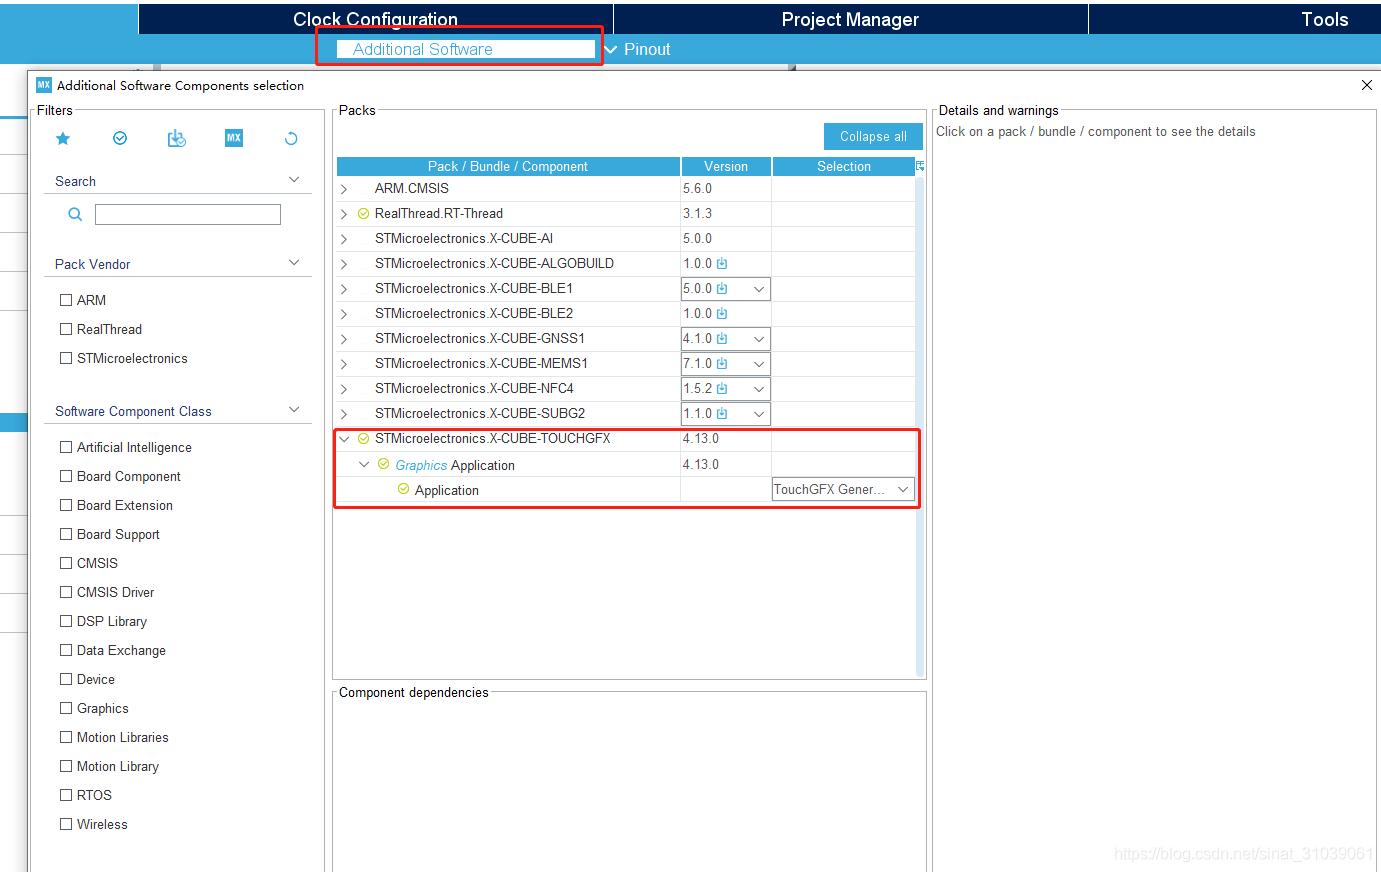Click the Version column header
The width and height of the screenshot is (1381, 872).
[x=726, y=166]
